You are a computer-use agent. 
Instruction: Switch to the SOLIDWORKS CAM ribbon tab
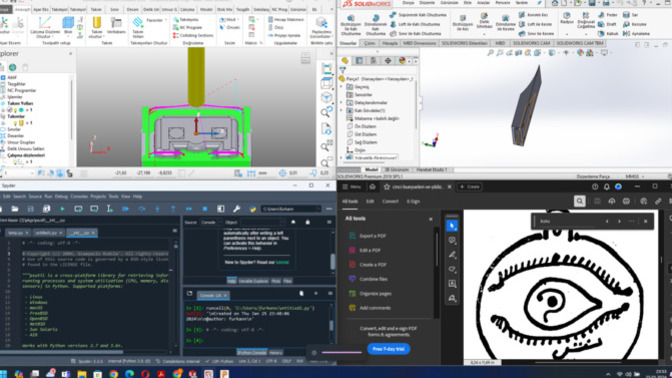531,43
